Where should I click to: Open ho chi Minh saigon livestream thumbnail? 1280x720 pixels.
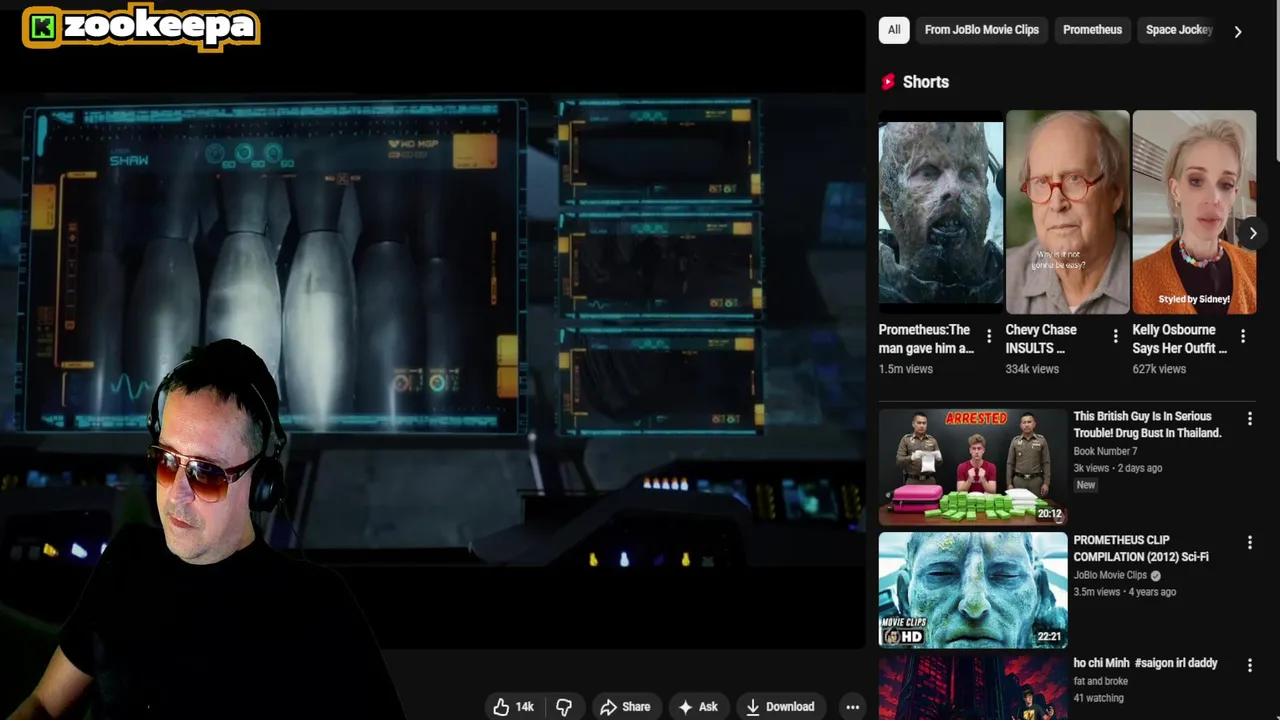coord(973,688)
